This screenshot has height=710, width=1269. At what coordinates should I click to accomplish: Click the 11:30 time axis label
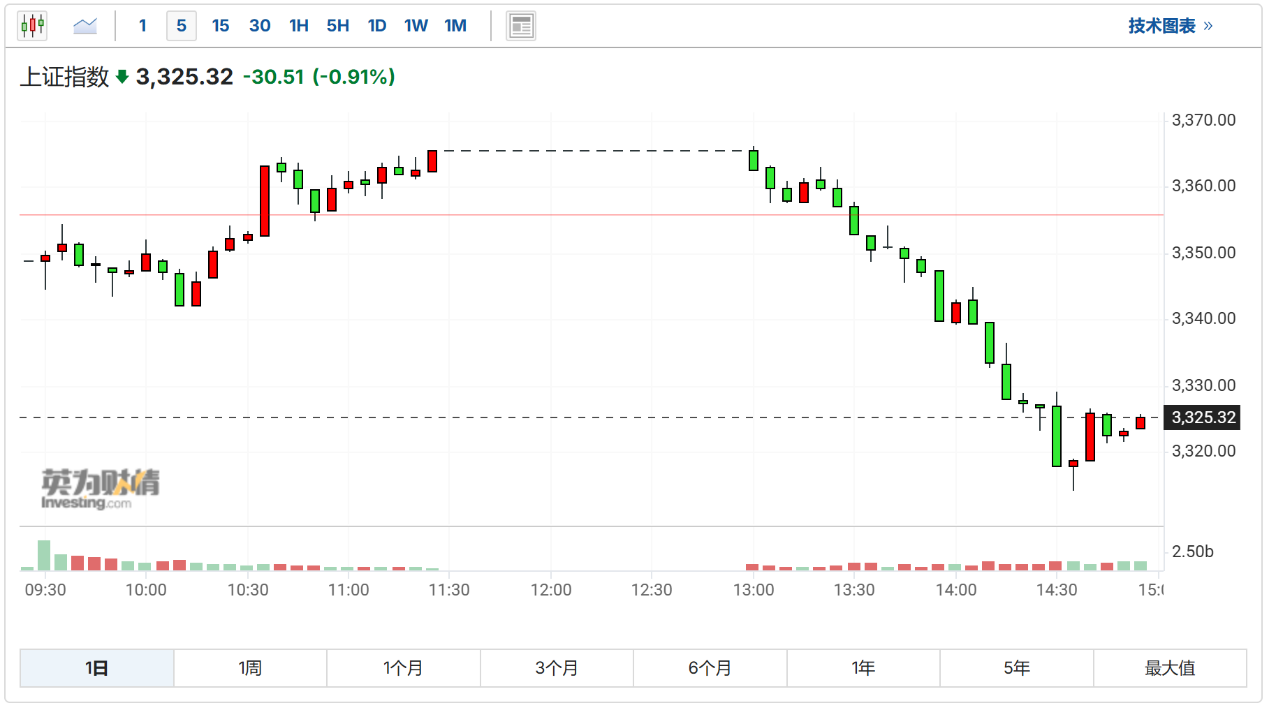(449, 590)
